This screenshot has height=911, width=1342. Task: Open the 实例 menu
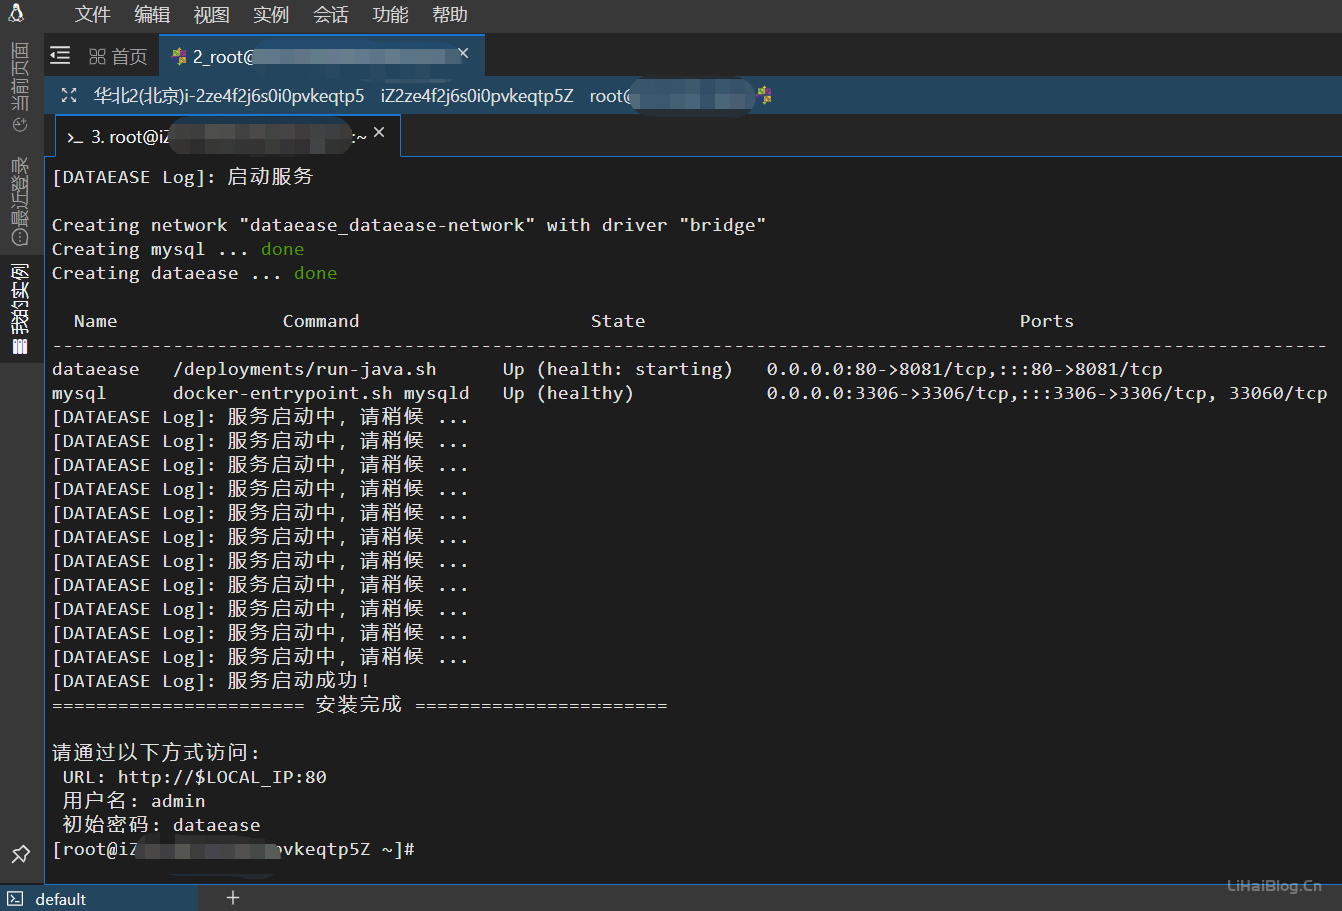(x=271, y=15)
